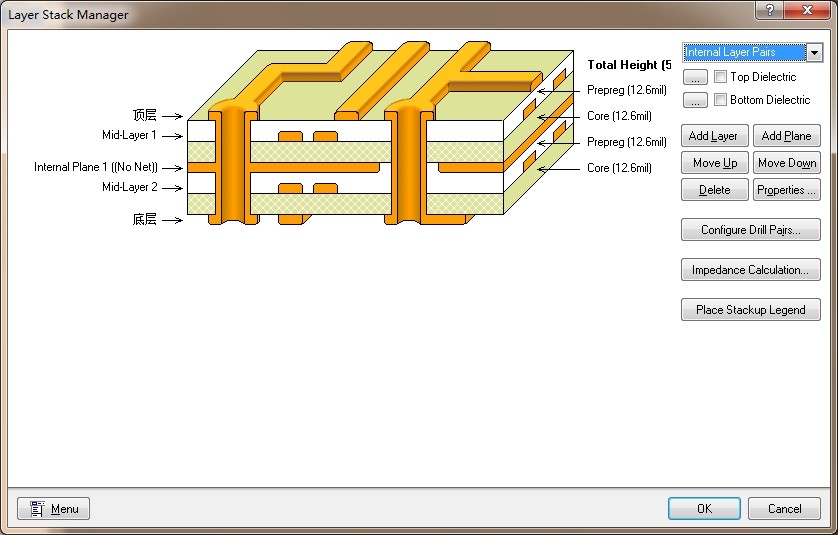Select the Mid-Layer 2 label
Screen dimensions: 838x535
coord(129,187)
